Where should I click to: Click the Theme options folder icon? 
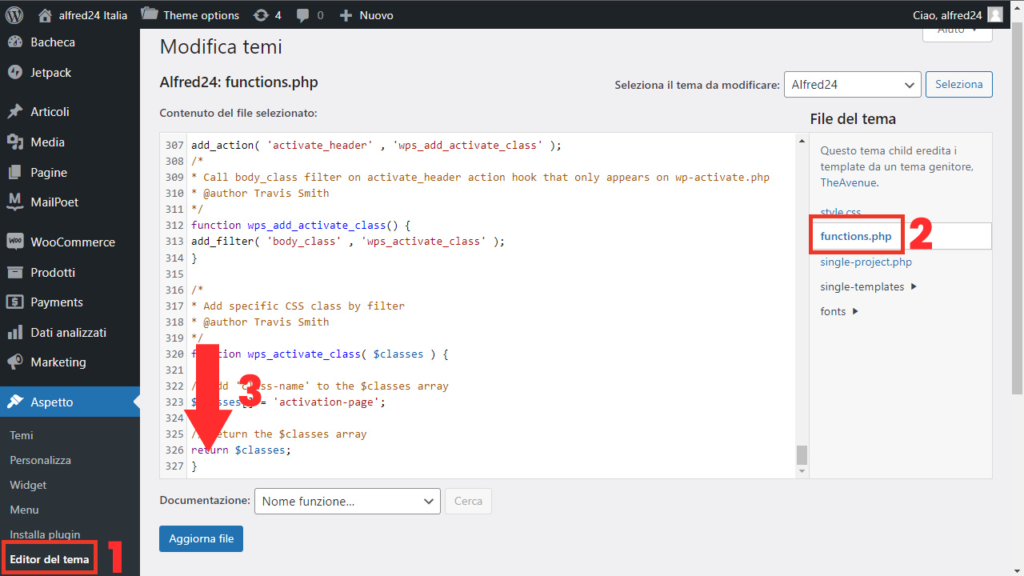(x=150, y=14)
